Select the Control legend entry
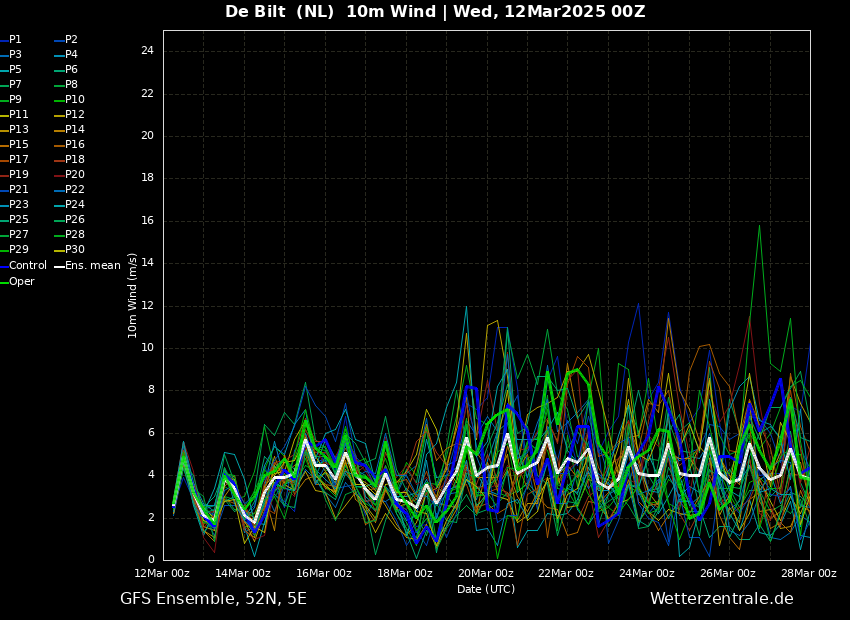Viewport: 850px width, 620px height. coord(27,266)
